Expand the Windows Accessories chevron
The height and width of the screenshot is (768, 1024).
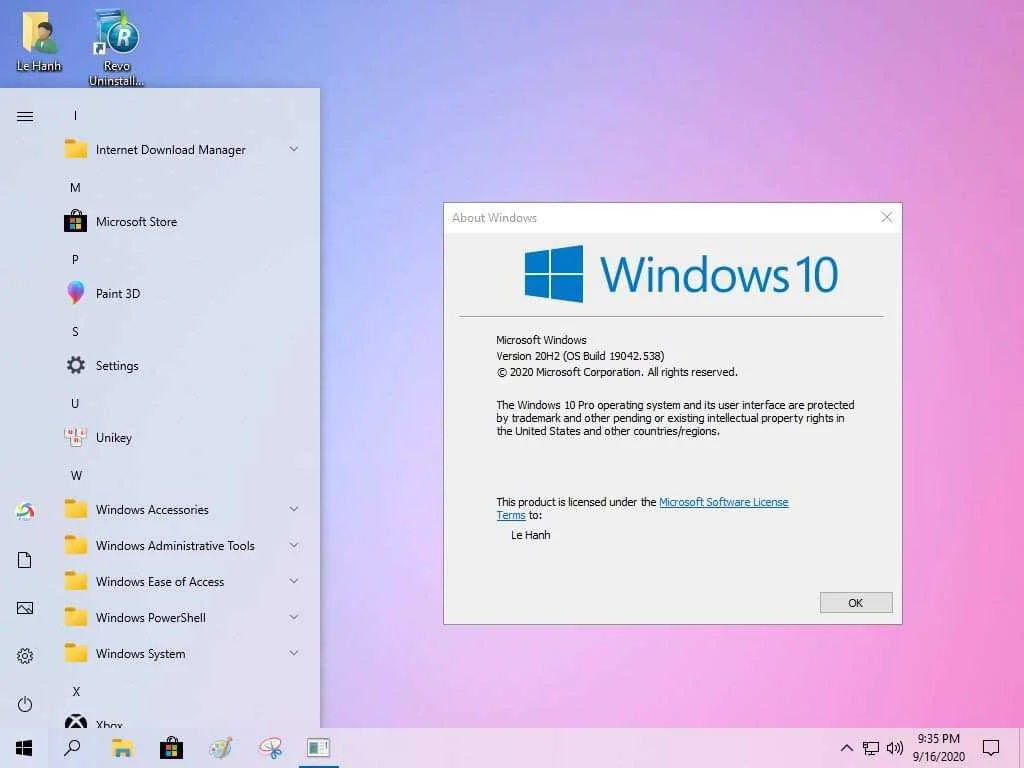click(294, 509)
